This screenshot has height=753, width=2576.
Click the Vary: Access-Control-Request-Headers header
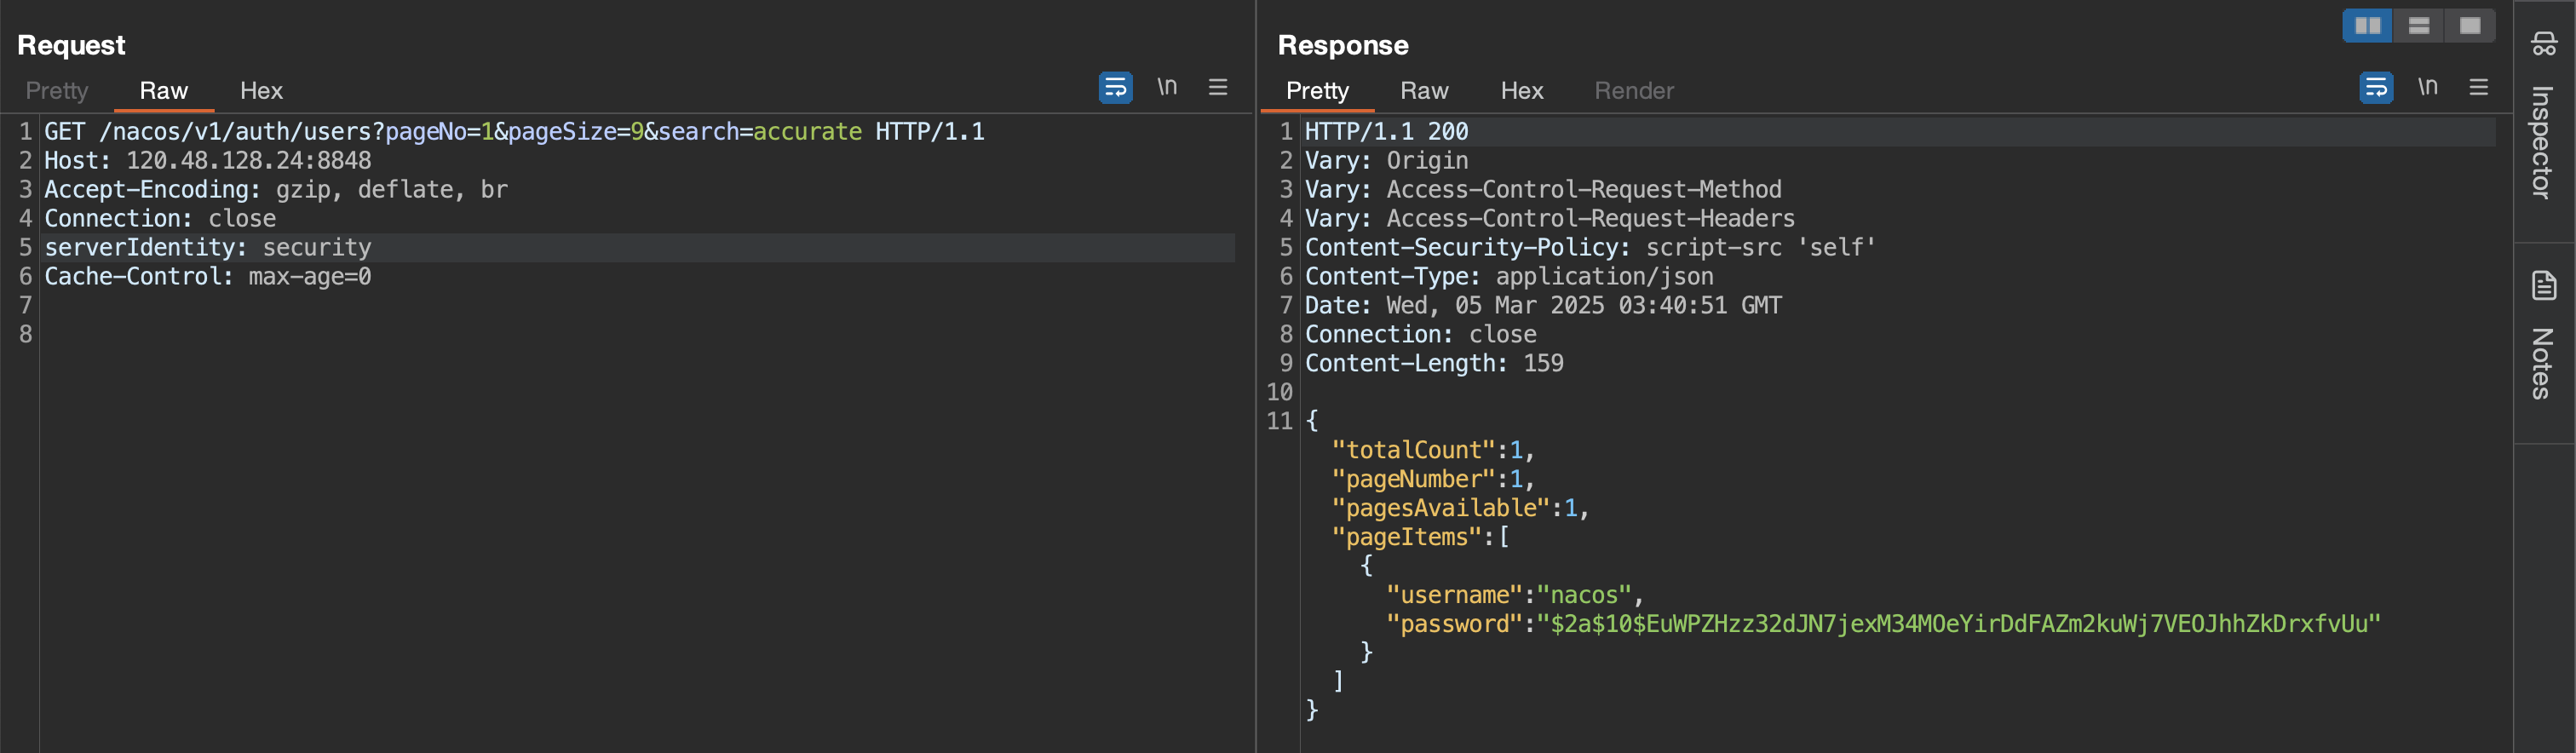pos(1550,219)
